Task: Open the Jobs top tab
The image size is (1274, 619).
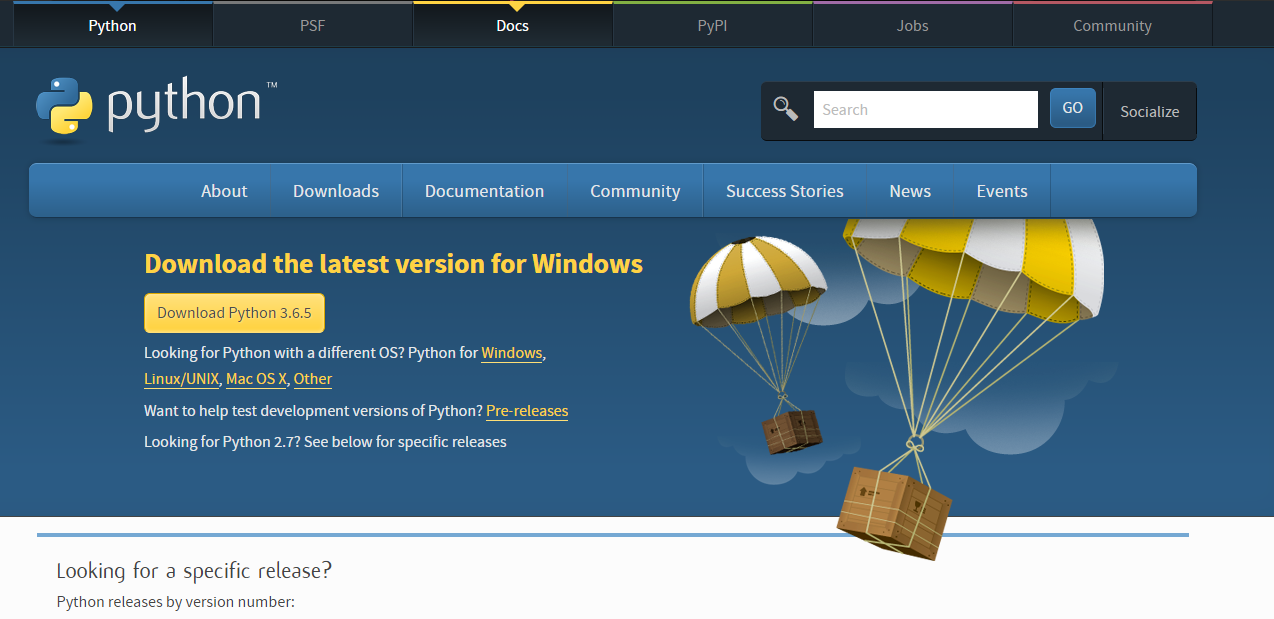Action: coord(912,25)
